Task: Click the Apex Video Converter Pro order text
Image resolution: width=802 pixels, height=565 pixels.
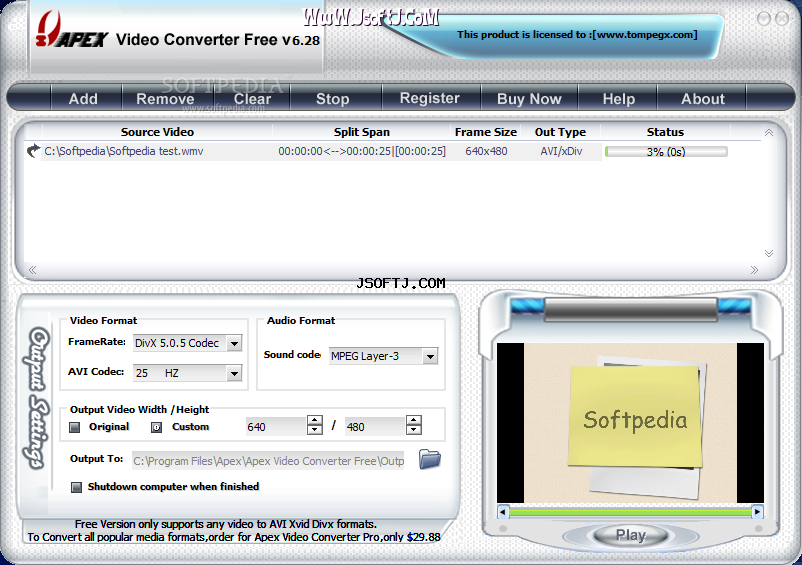Action: (234, 537)
